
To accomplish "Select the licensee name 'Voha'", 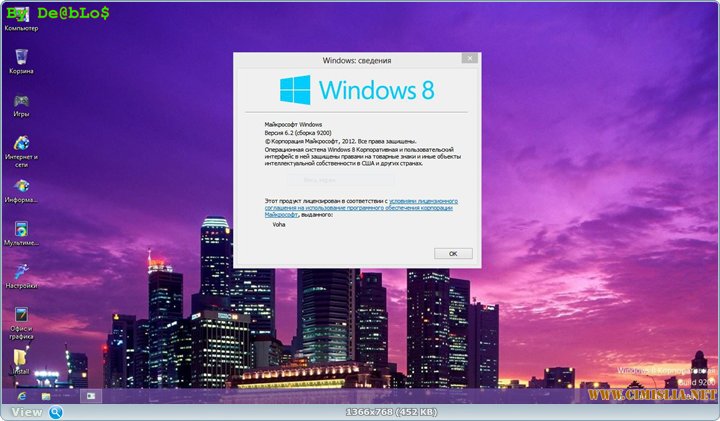I will (x=279, y=225).
